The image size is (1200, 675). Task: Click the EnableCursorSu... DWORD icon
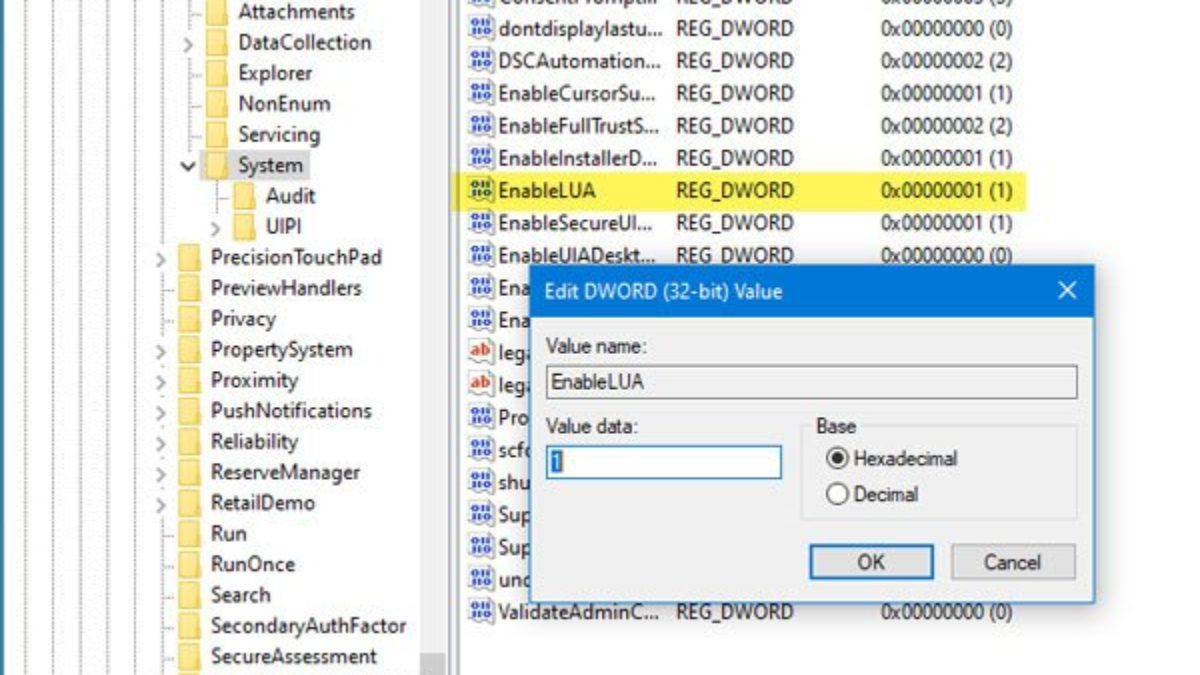482,94
